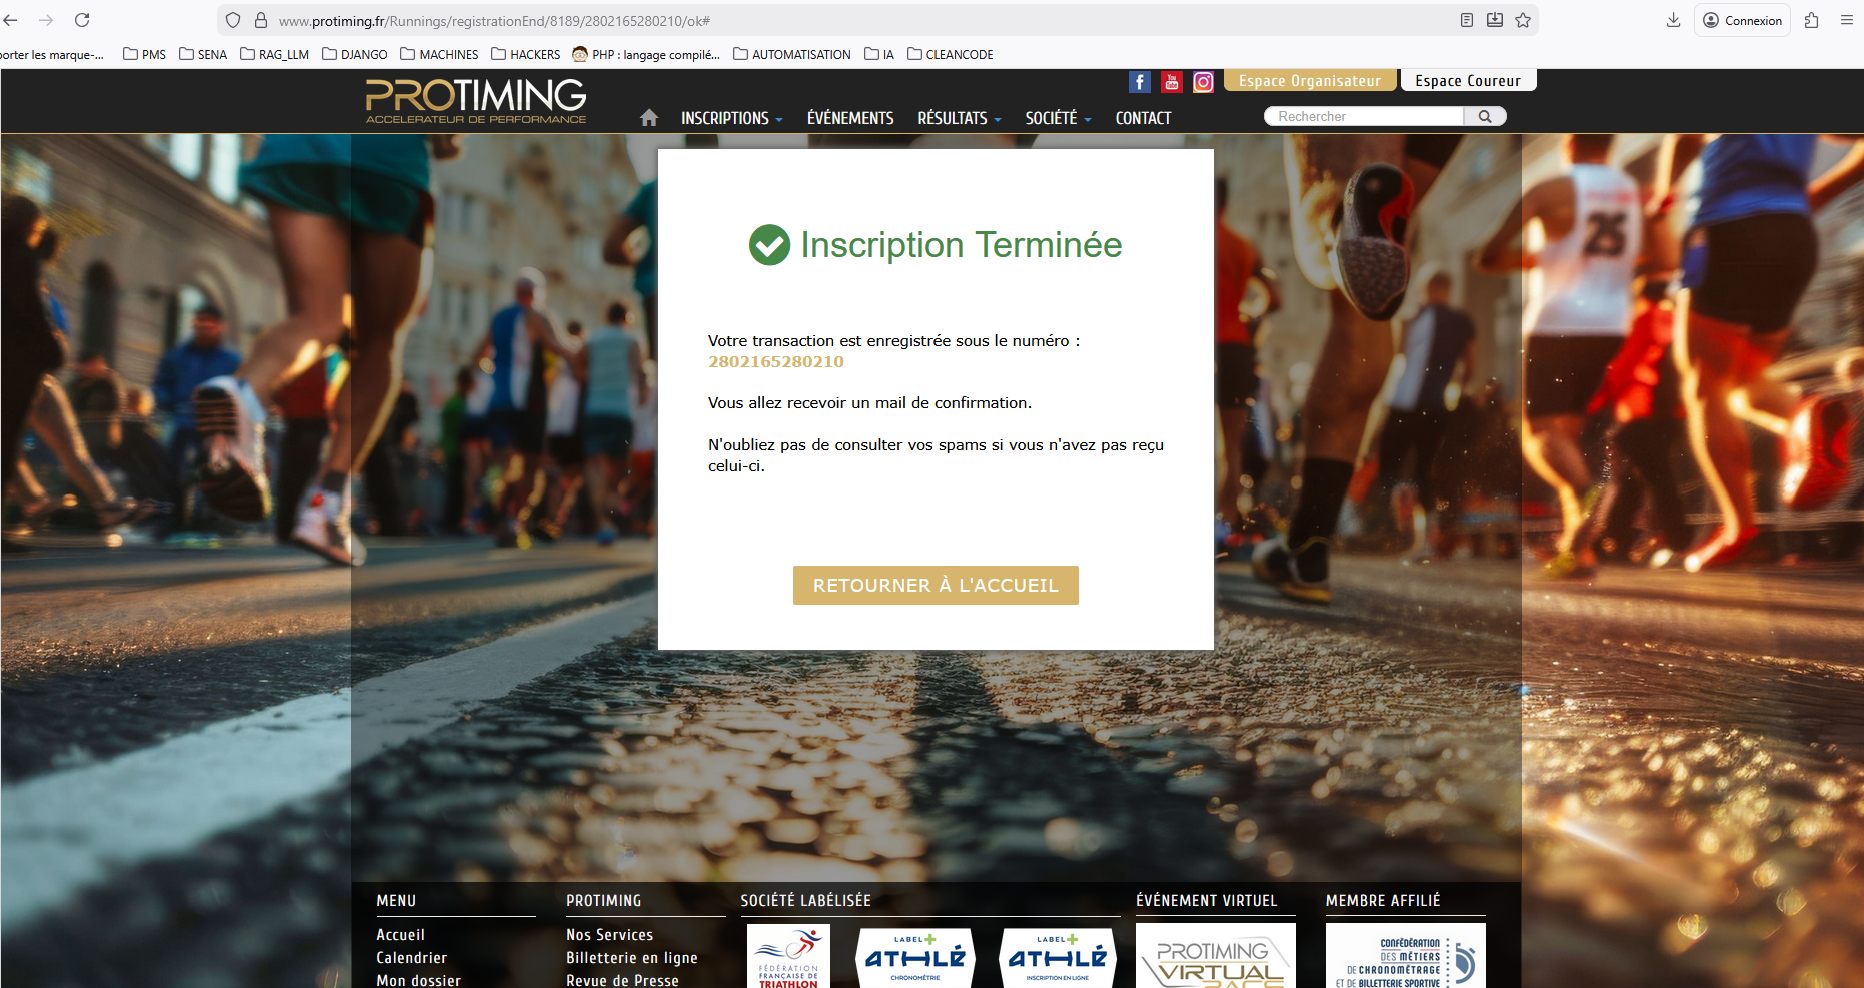Bookmark this page with the star icon
Image resolution: width=1864 pixels, height=988 pixels.
pos(1523,20)
